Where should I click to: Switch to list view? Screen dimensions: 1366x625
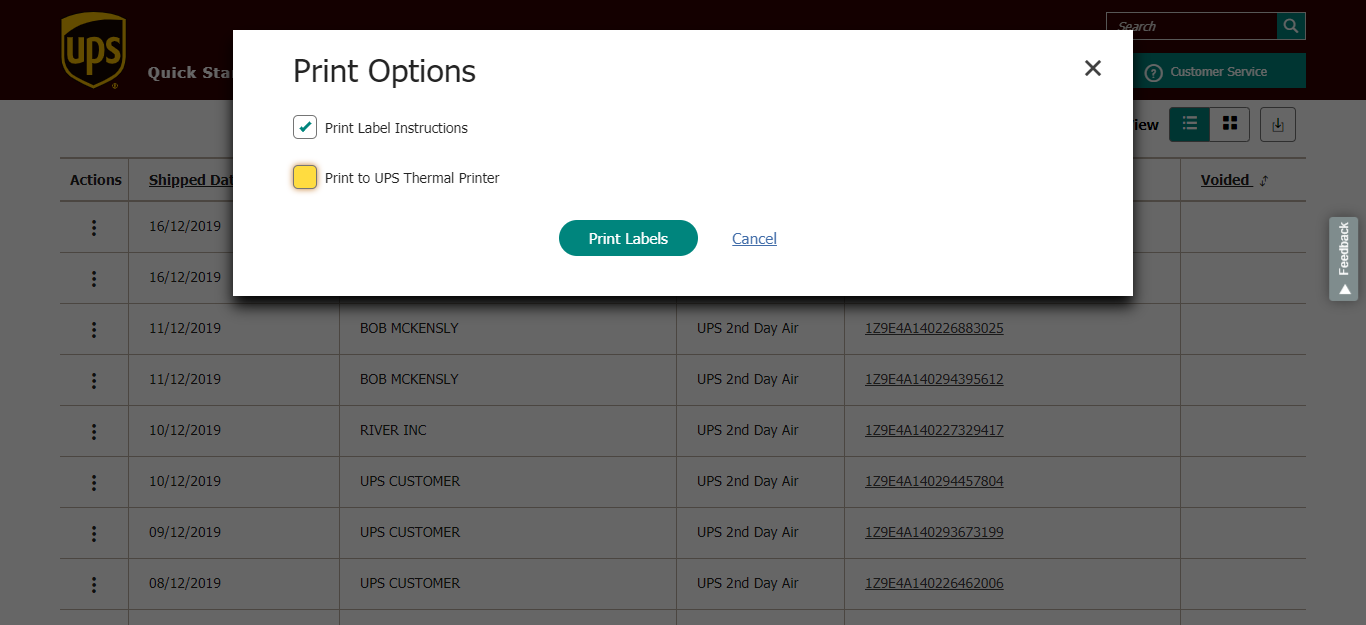tap(1189, 124)
